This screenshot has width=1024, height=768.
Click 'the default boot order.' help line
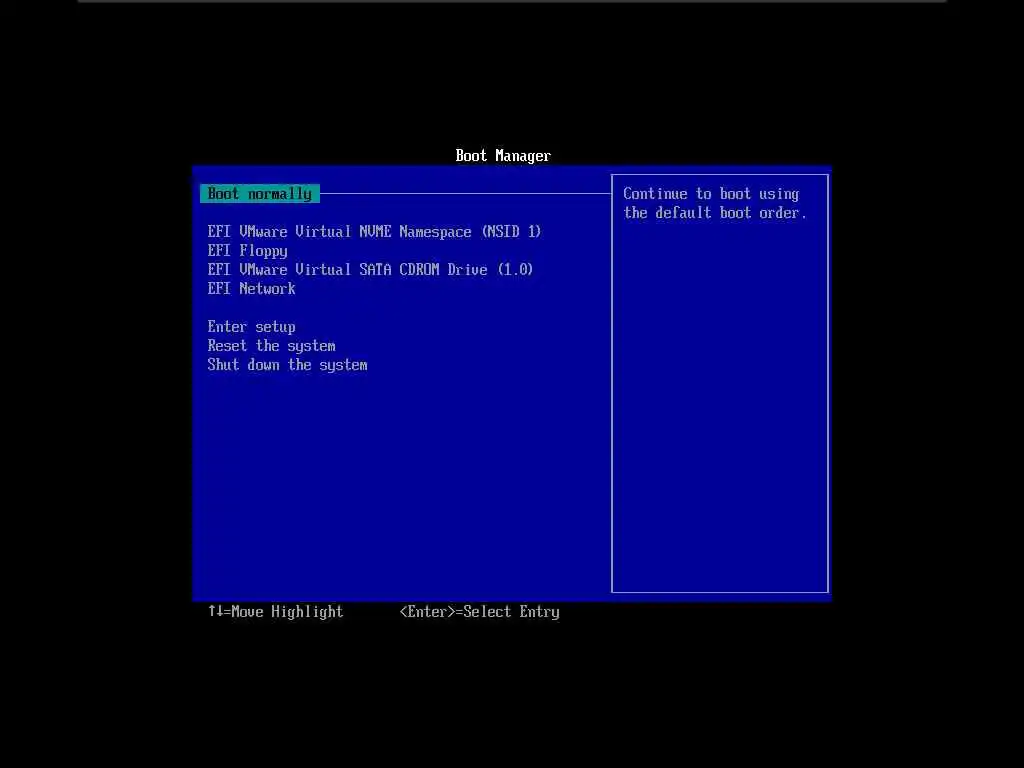point(714,213)
